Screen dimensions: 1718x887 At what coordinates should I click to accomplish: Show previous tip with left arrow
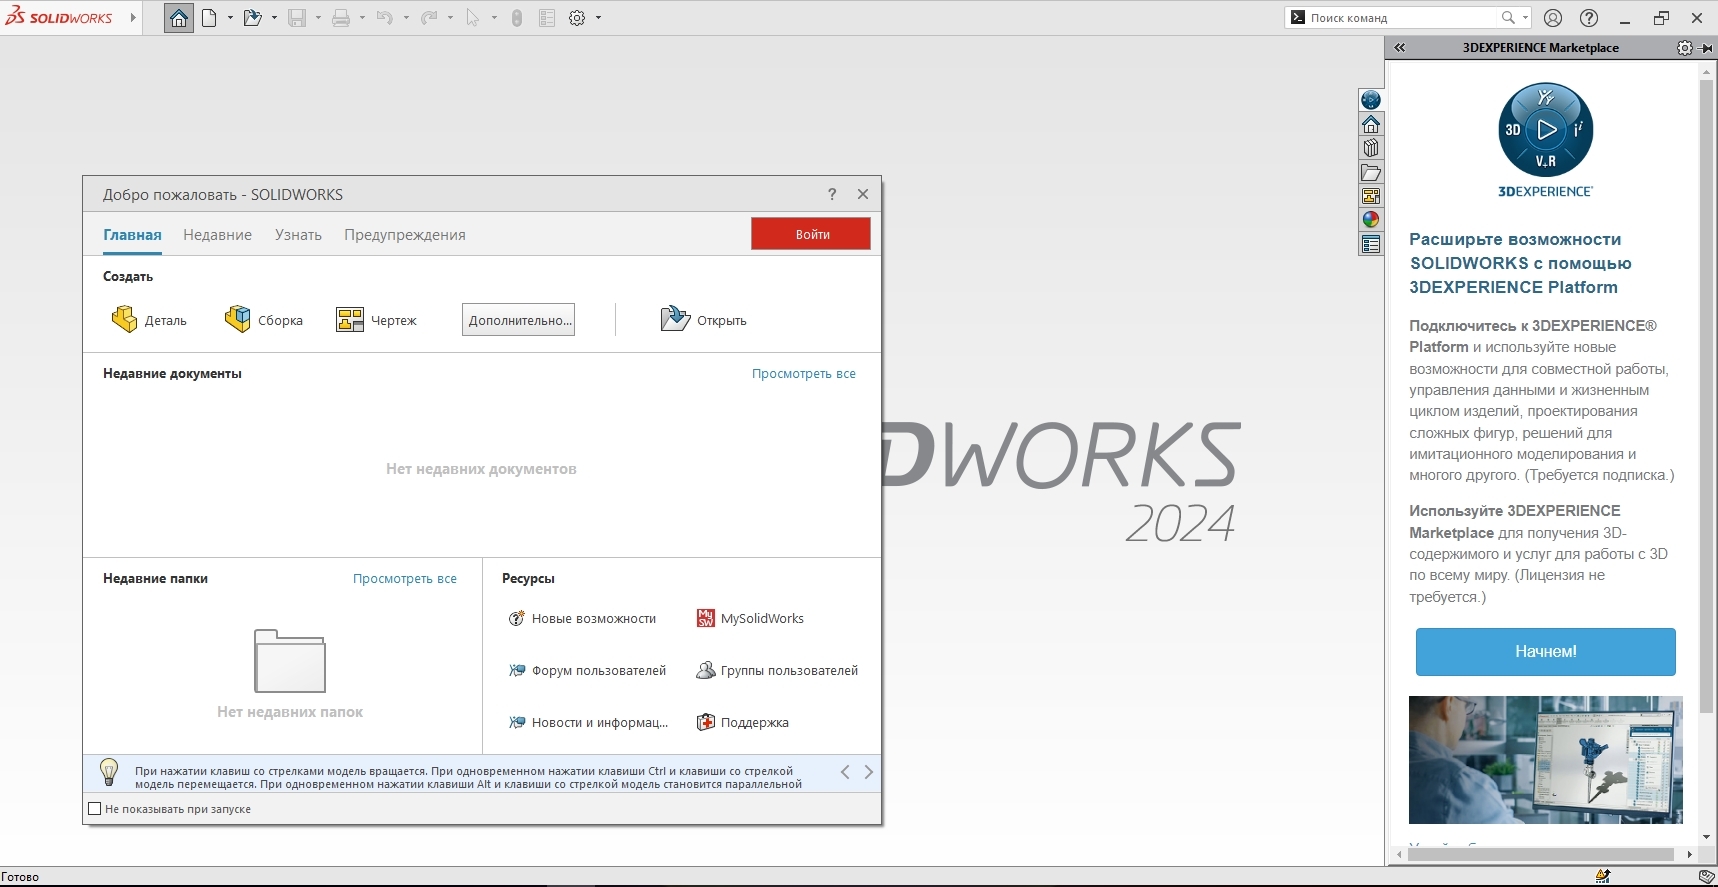(845, 772)
